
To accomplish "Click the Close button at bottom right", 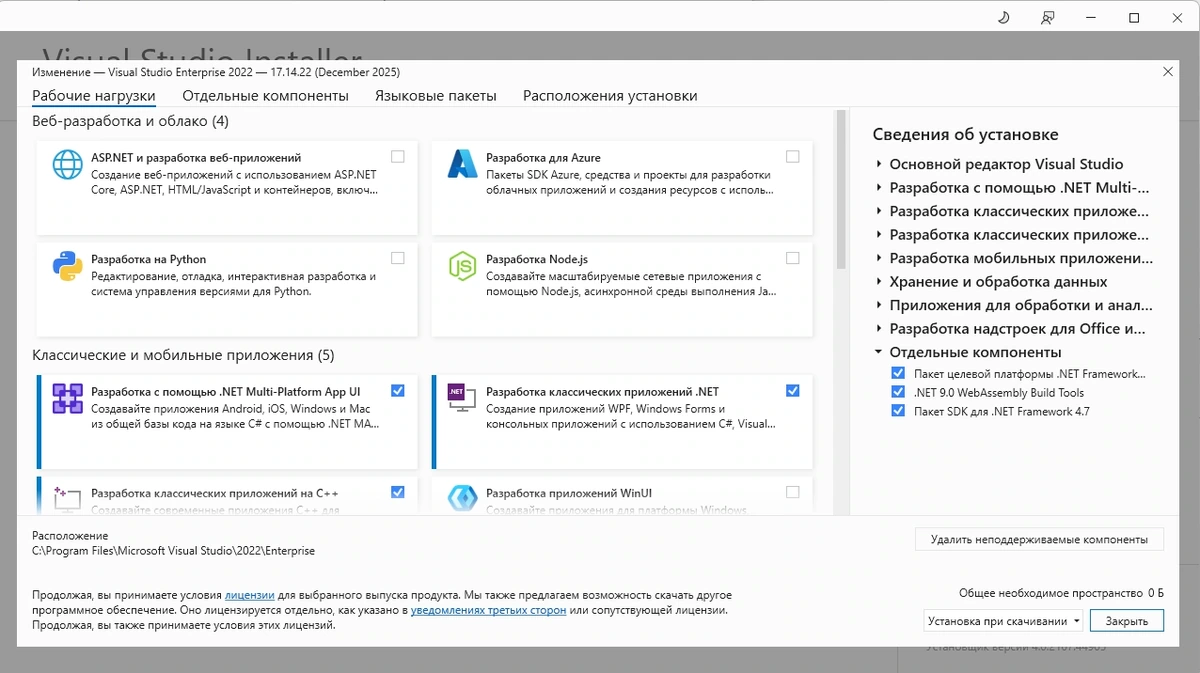I will click(x=1127, y=621).
